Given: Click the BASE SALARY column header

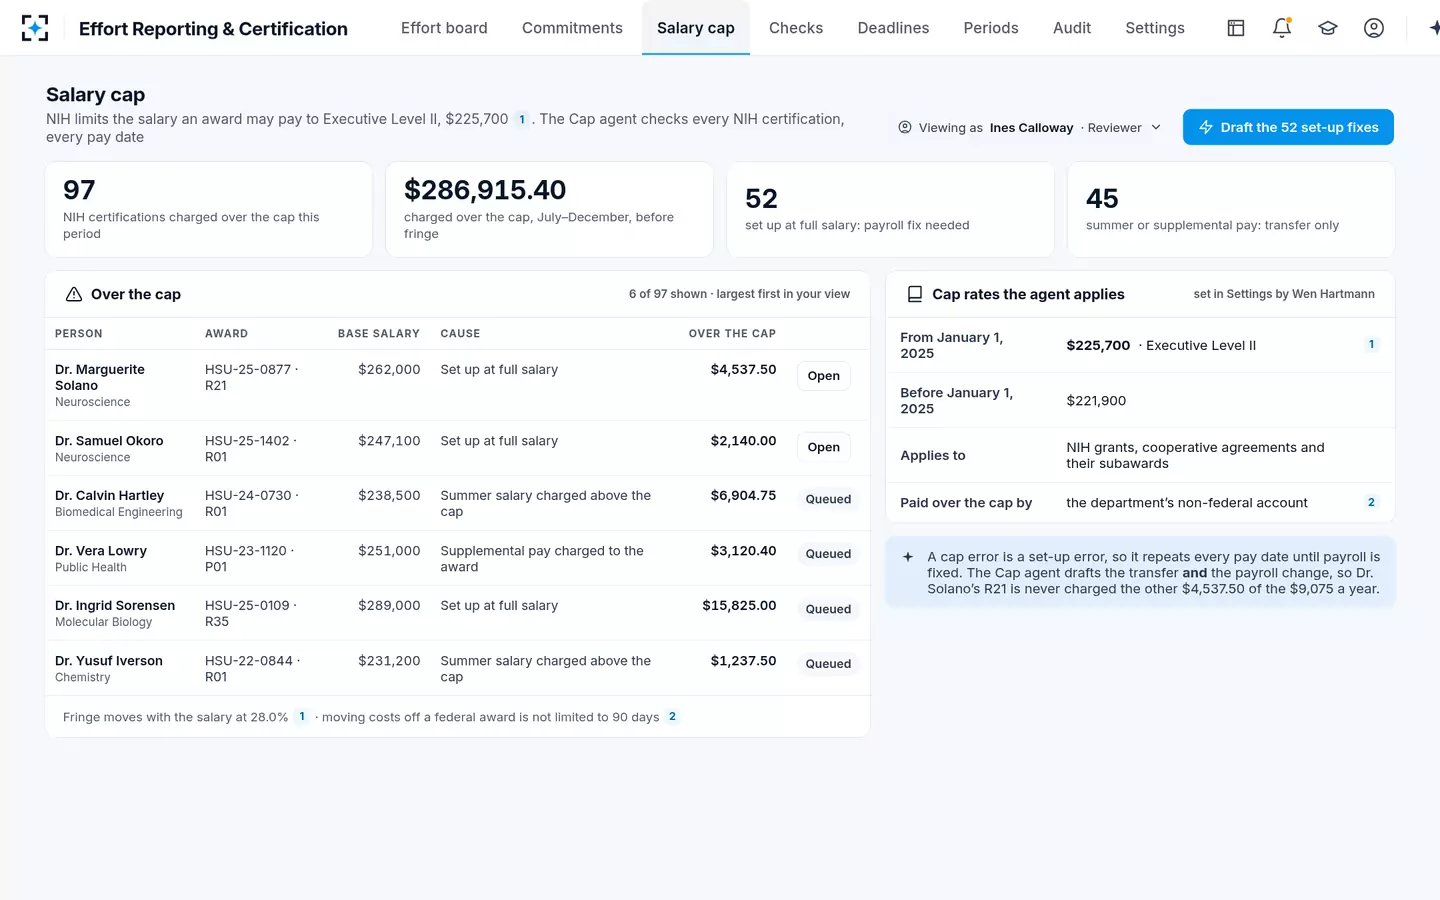Looking at the screenshot, I should click(379, 334).
